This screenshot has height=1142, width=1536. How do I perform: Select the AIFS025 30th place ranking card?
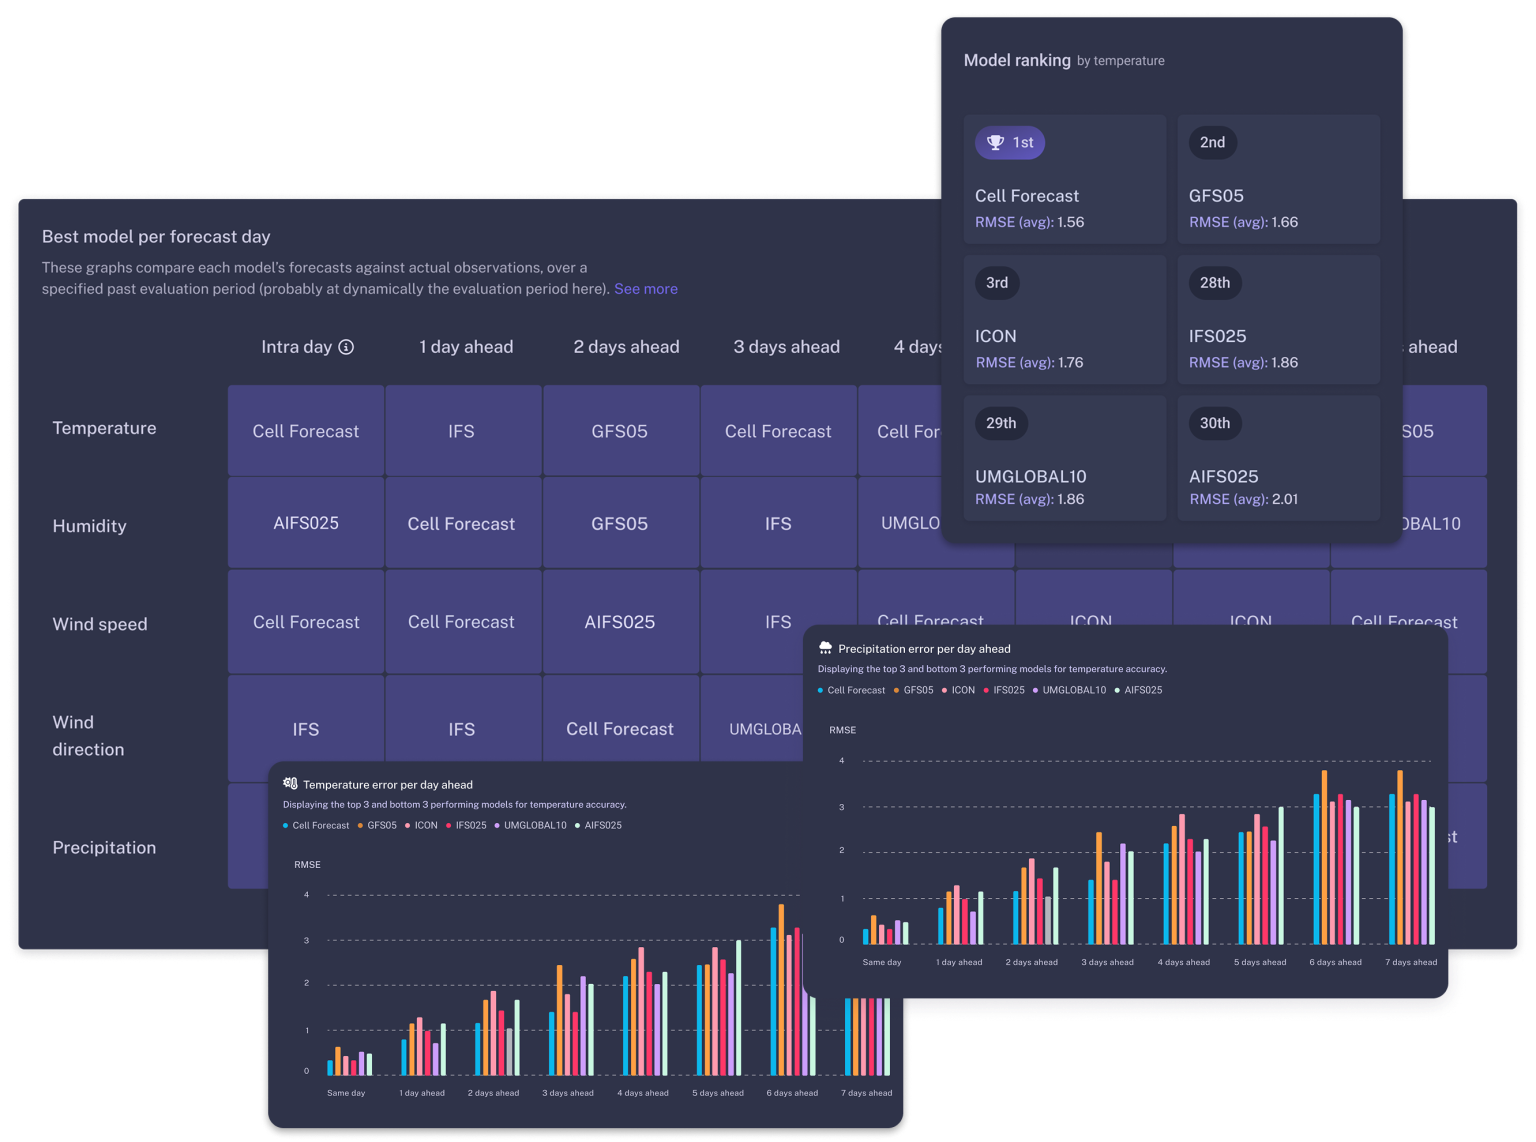click(1278, 458)
